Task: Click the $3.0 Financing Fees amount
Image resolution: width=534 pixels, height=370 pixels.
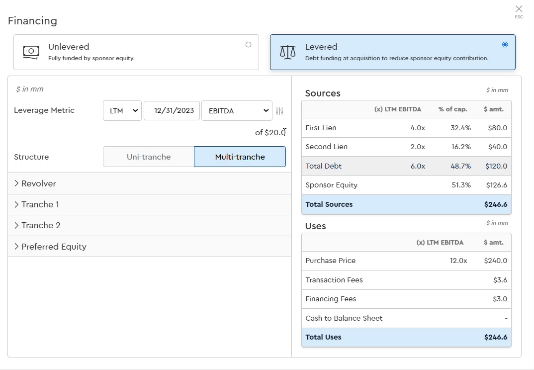Action: (500, 299)
